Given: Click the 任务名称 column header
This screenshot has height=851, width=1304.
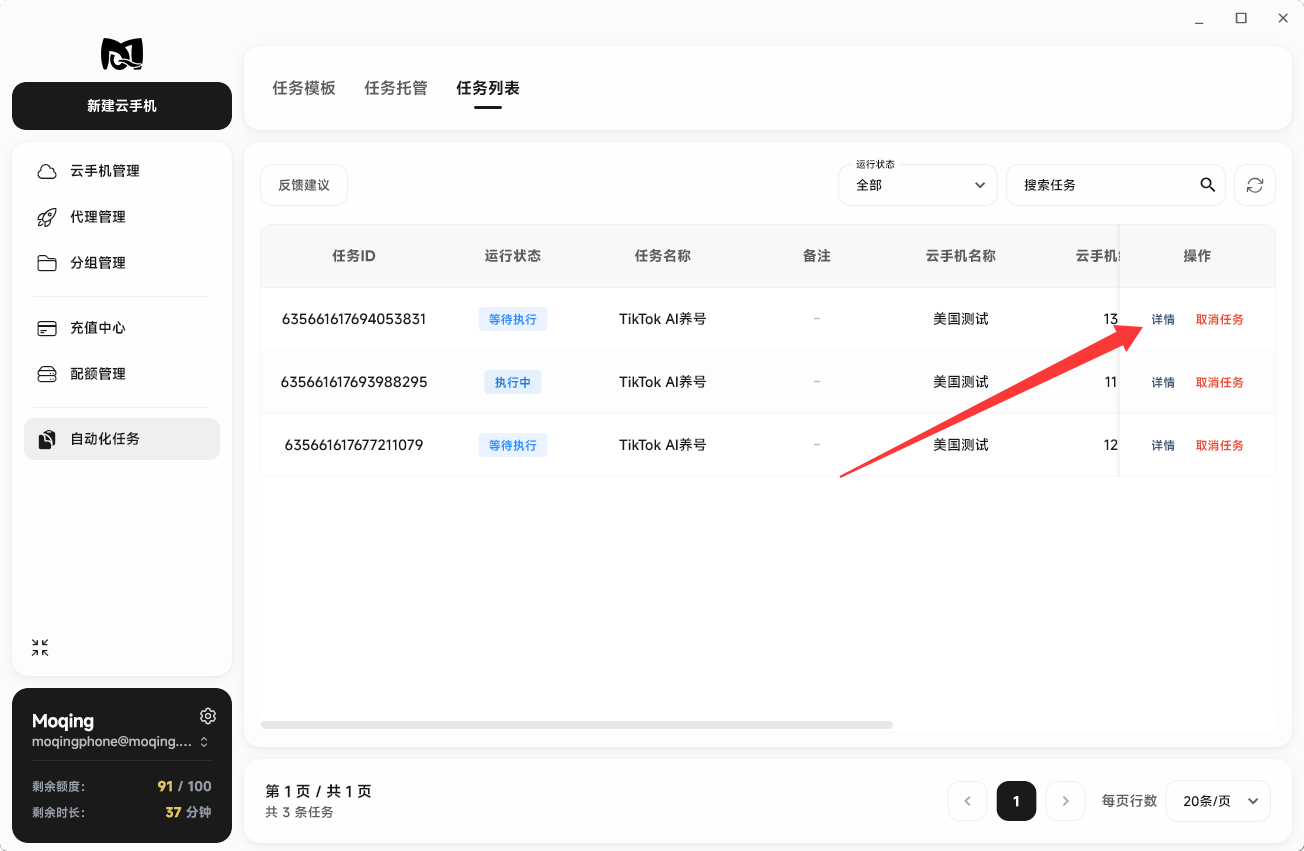Looking at the screenshot, I should click(x=663, y=256).
